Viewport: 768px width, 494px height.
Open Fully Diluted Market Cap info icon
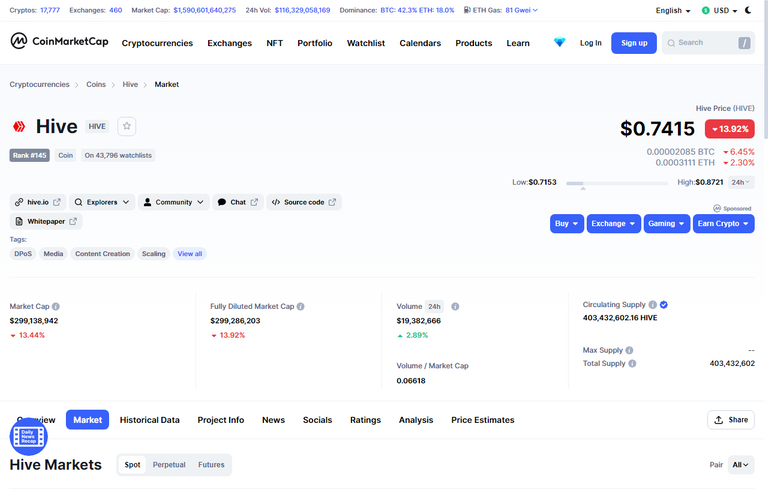point(301,306)
